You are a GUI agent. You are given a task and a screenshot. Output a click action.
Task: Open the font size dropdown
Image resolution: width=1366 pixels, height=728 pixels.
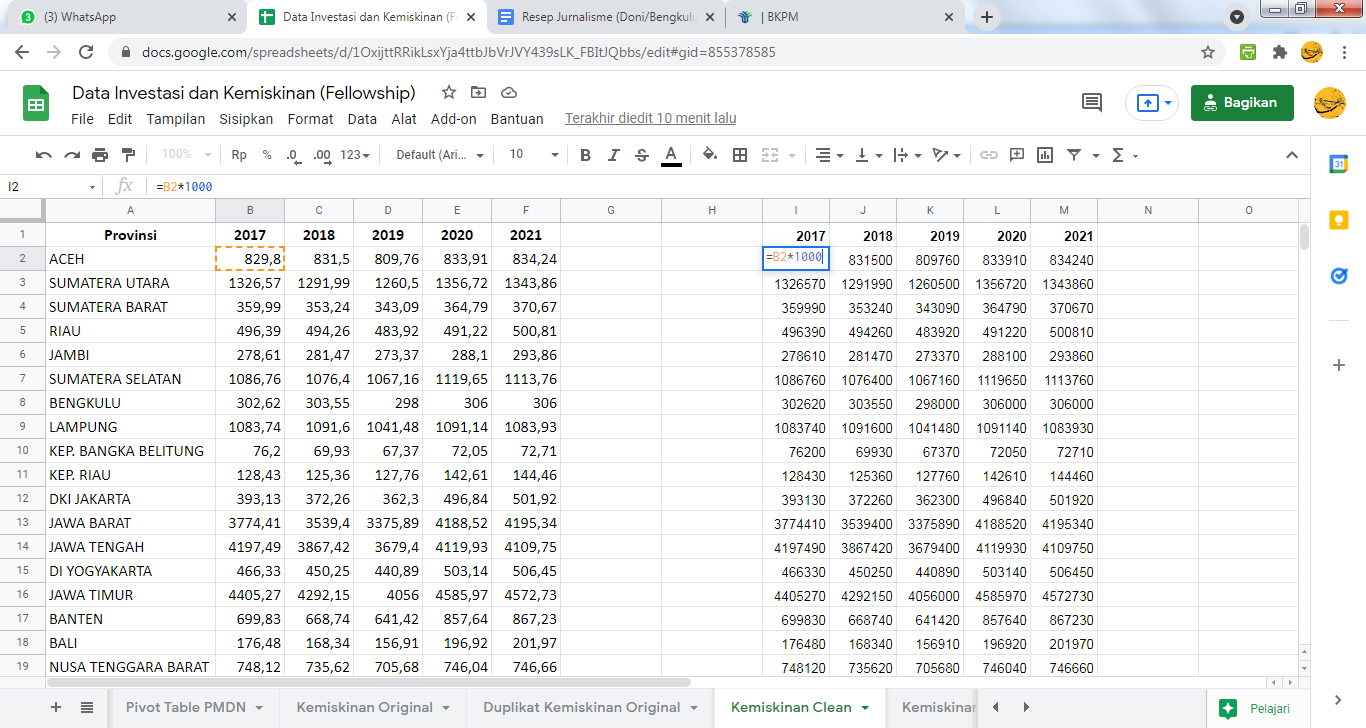pos(533,155)
